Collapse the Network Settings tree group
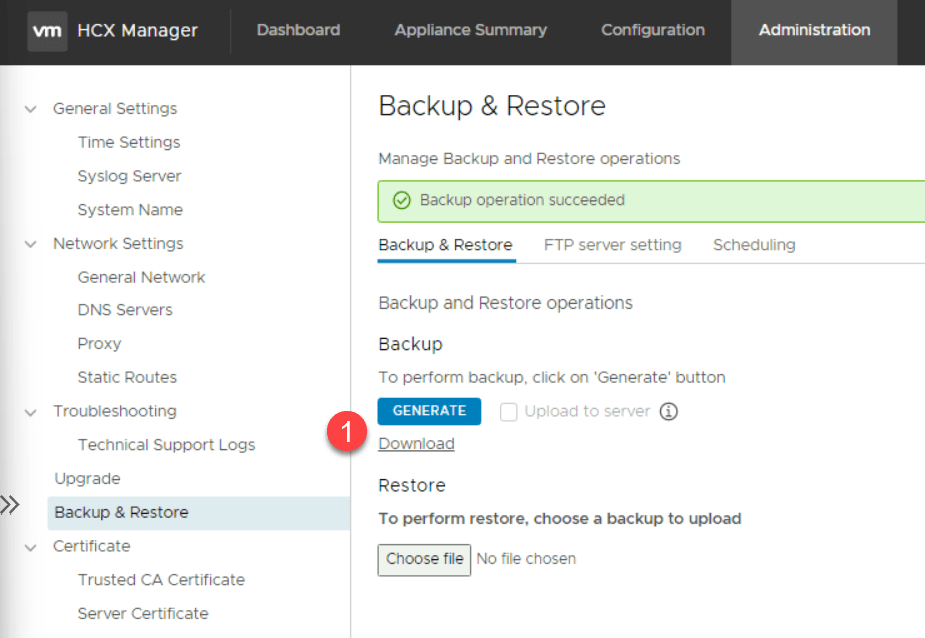925x638 pixels. [31, 244]
